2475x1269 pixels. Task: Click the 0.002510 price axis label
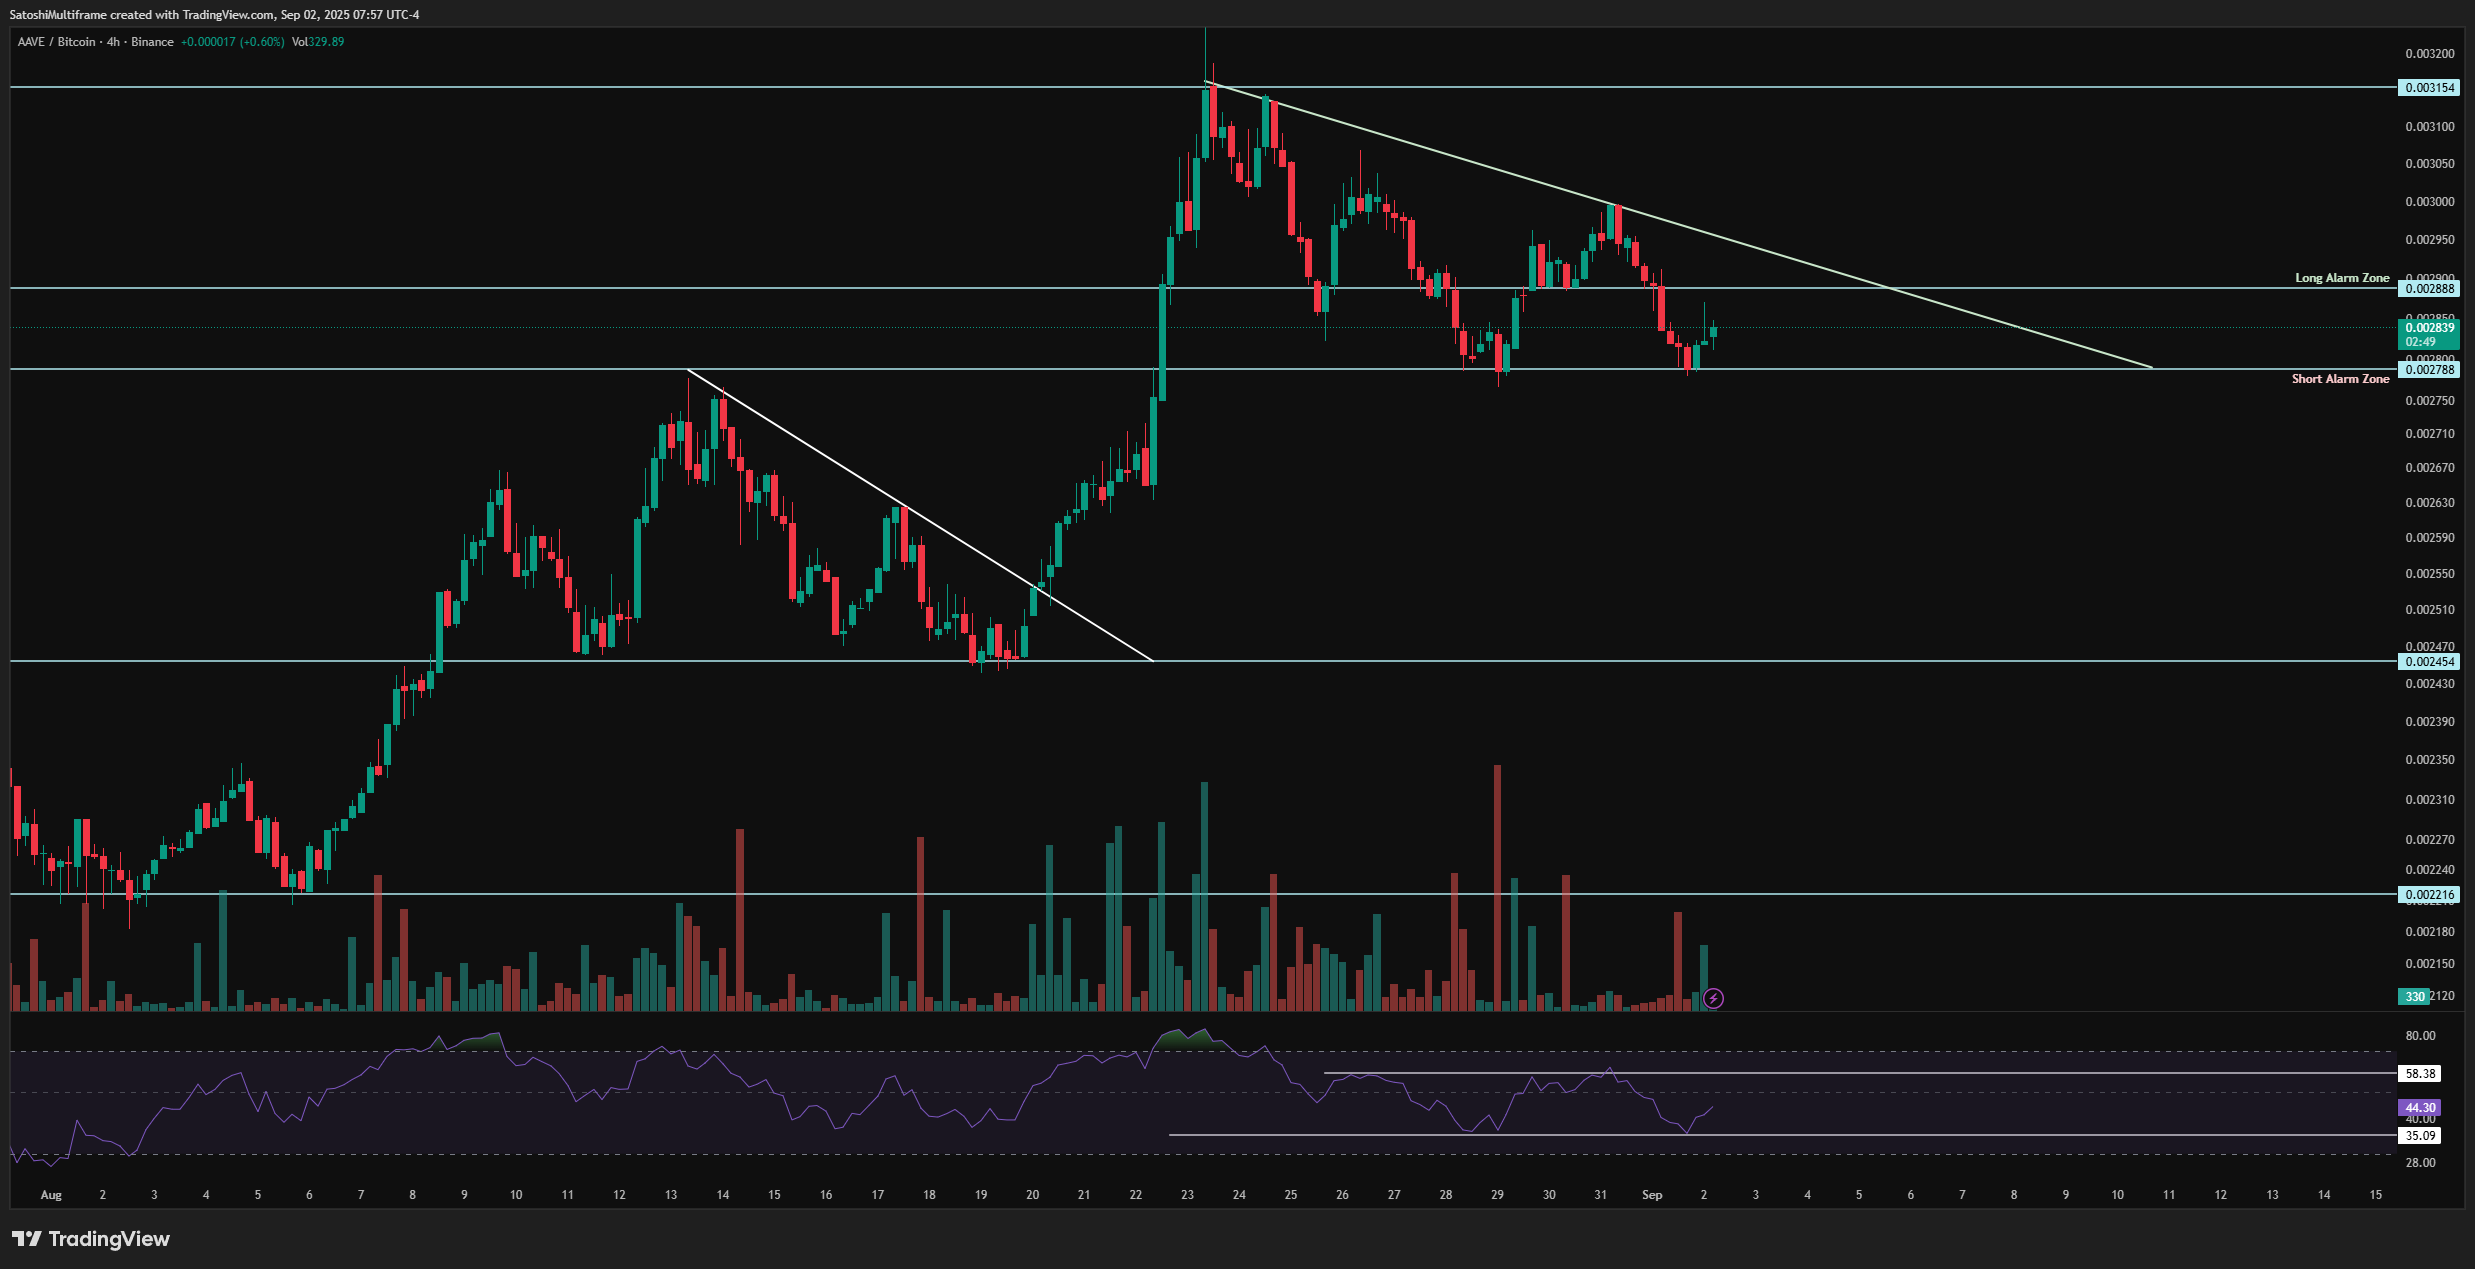pyautogui.click(x=2430, y=610)
